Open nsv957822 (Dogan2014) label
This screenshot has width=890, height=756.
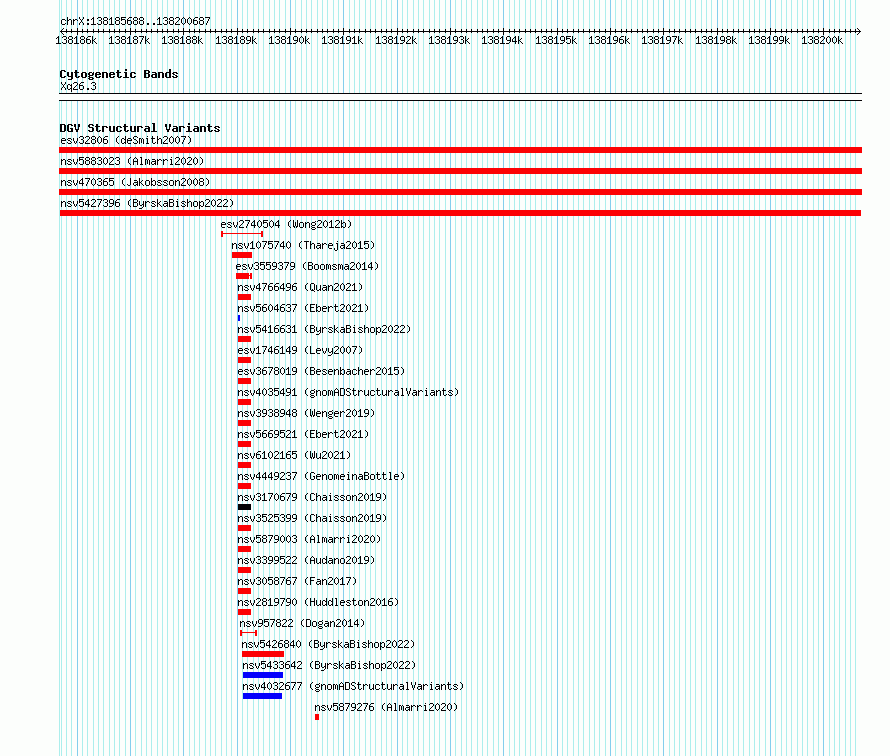click(x=303, y=623)
